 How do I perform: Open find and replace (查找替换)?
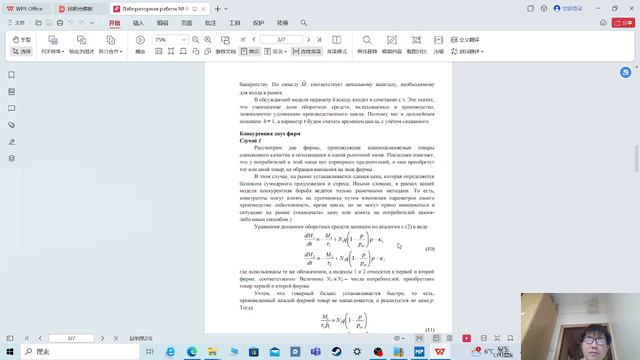(367, 44)
